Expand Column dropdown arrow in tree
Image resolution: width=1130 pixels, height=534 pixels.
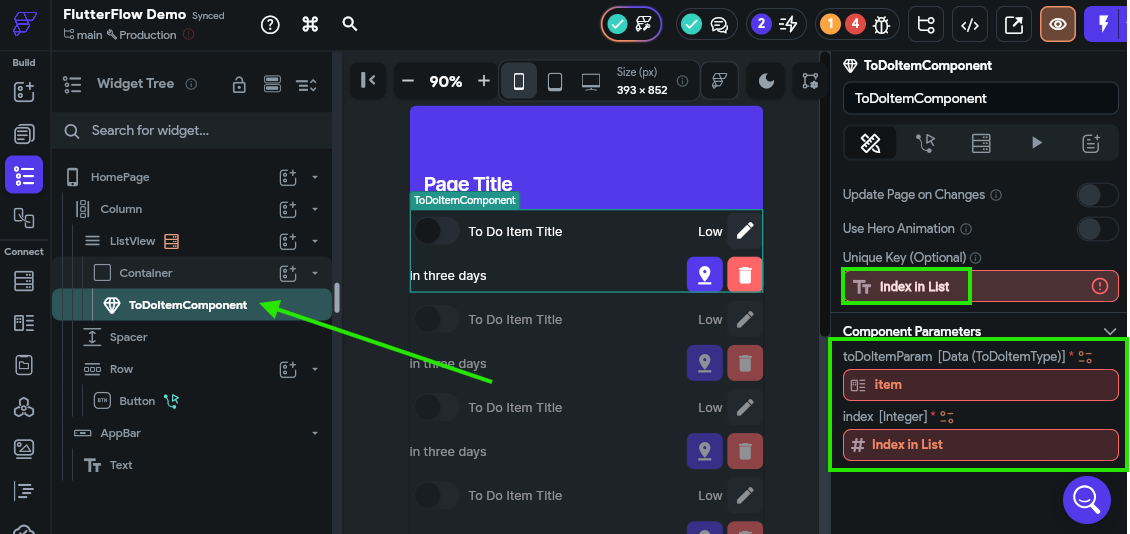click(x=315, y=209)
